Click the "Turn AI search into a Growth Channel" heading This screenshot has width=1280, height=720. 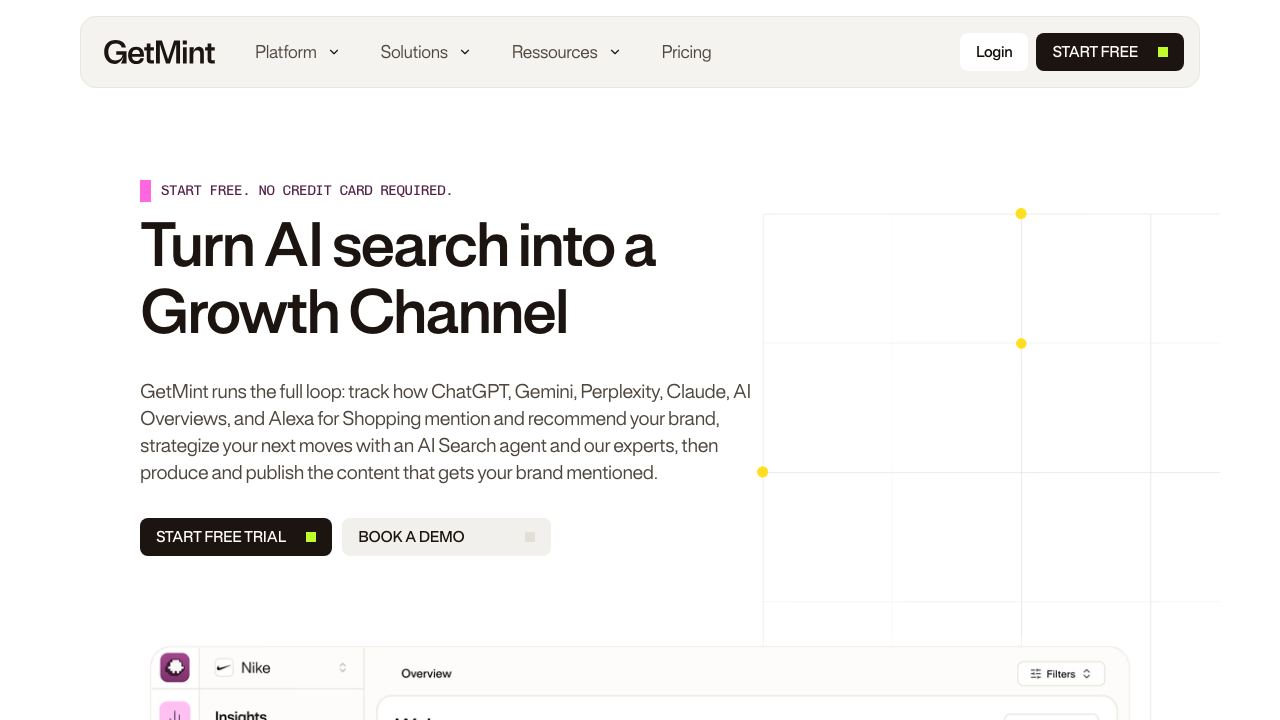click(x=398, y=278)
